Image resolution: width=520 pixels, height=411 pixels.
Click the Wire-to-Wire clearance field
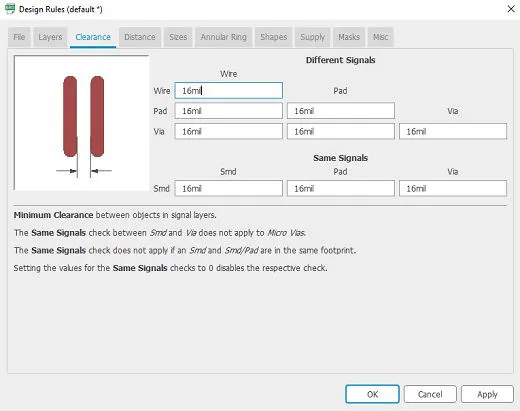coord(229,91)
